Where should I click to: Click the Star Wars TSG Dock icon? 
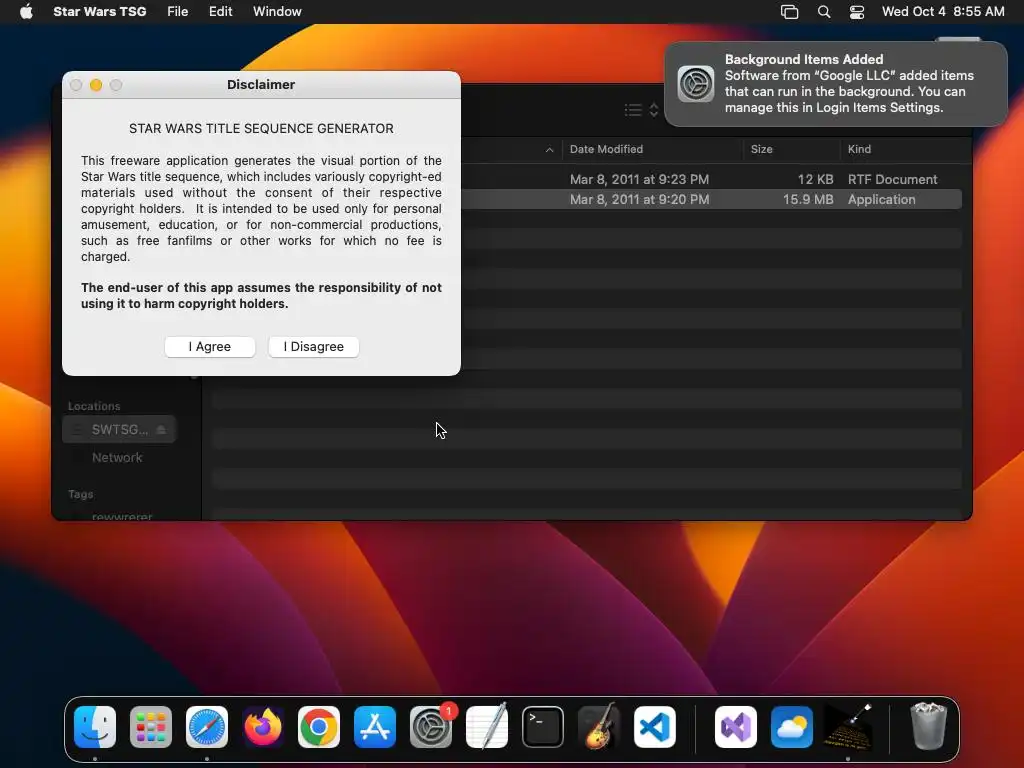pyautogui.click(x=848, y=727)
